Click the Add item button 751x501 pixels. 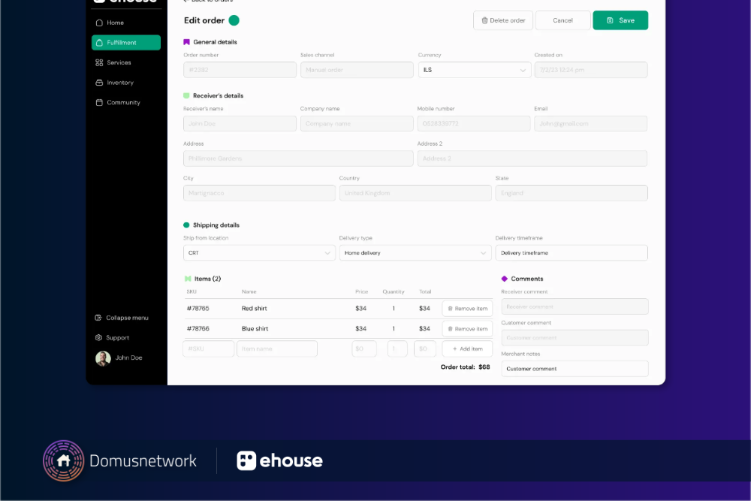point(467,349)
